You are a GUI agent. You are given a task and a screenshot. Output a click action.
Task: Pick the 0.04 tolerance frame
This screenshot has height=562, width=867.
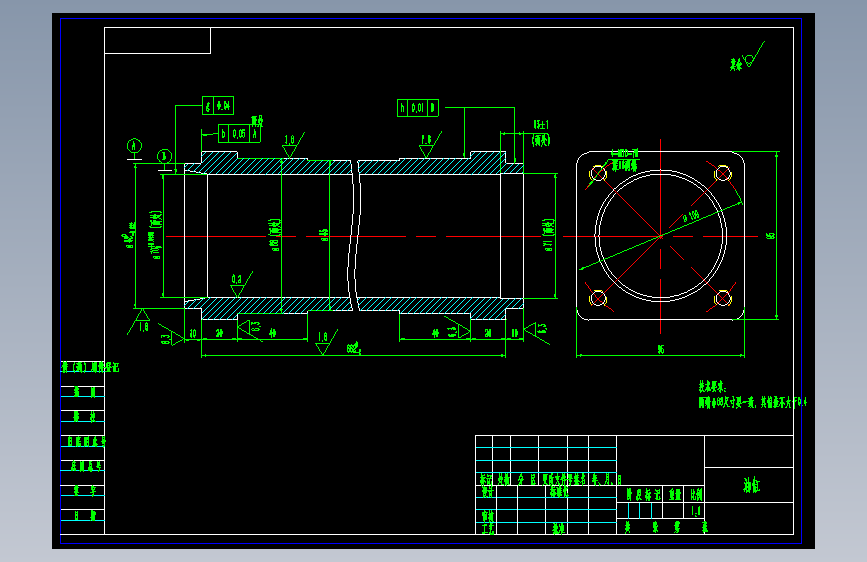coord(218,105)
